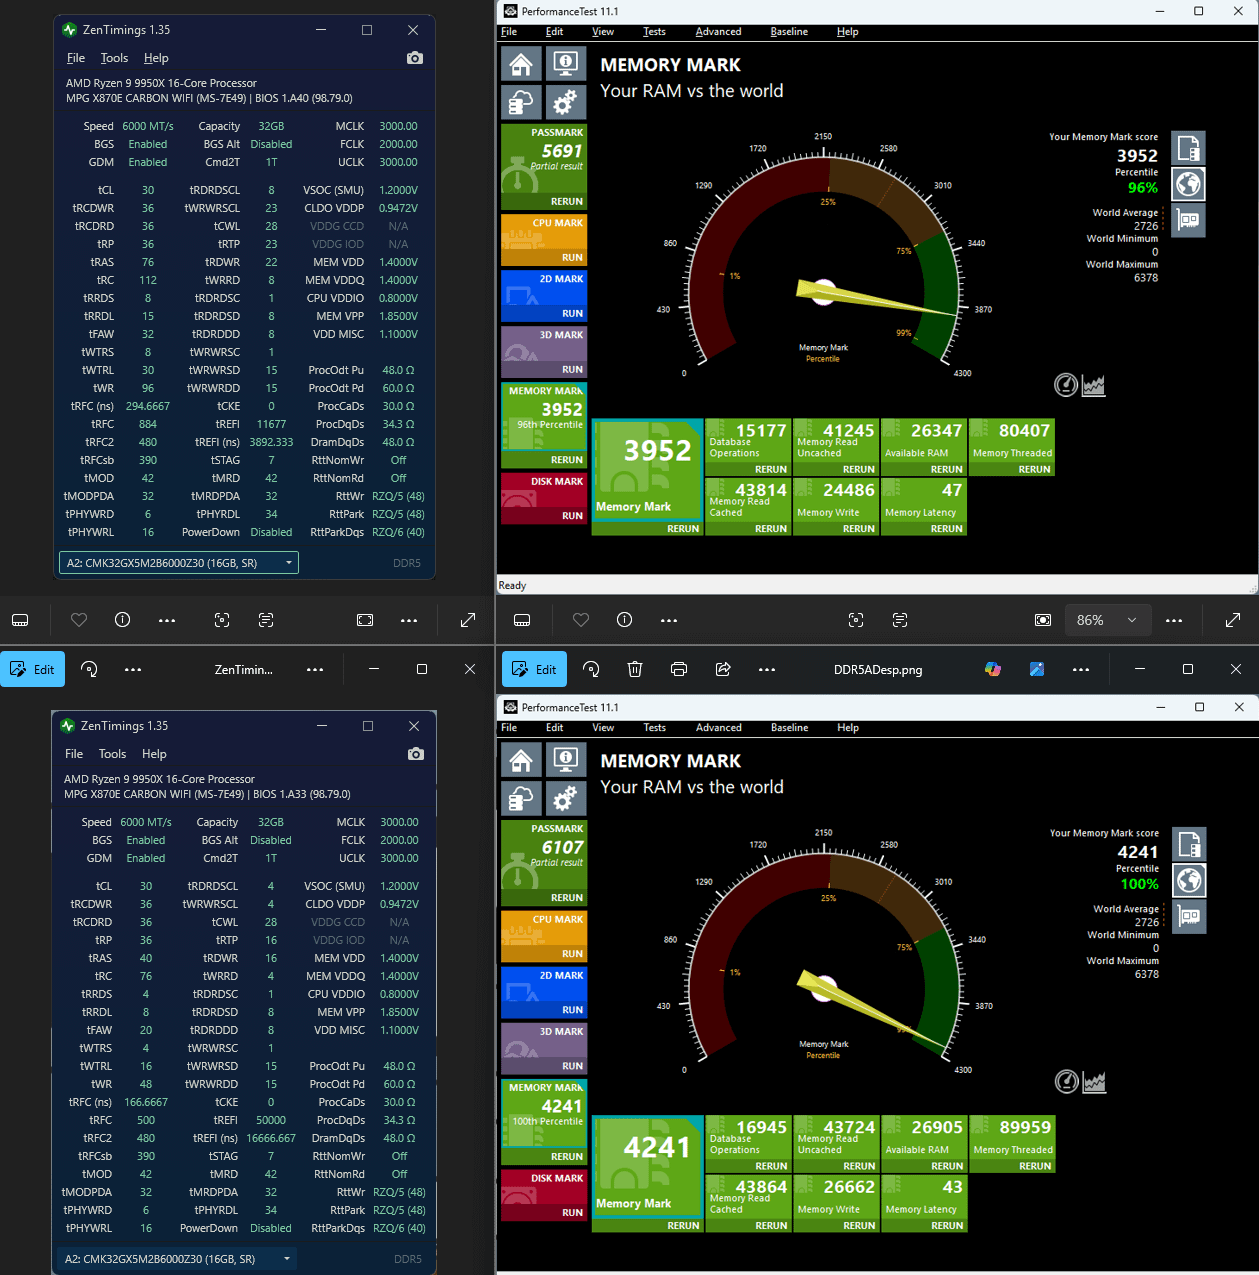Click the tRFC (ns) value 294.6667
The width and height of the screenshot is (1259, 1275).
[x=148, y=406]
